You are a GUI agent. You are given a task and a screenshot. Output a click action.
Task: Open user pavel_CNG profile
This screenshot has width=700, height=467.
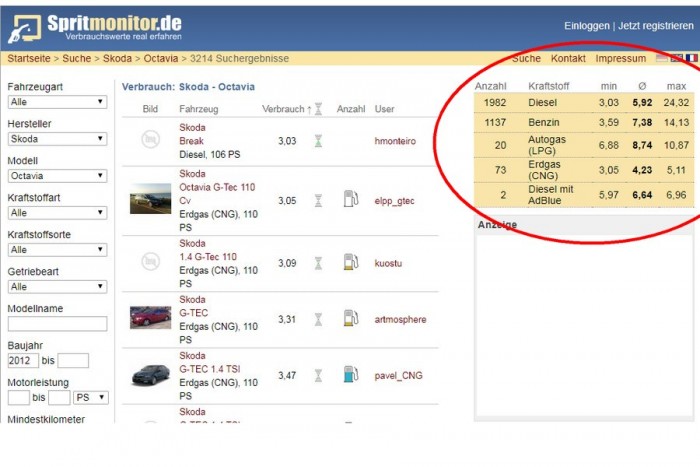[x=398, y=375]
